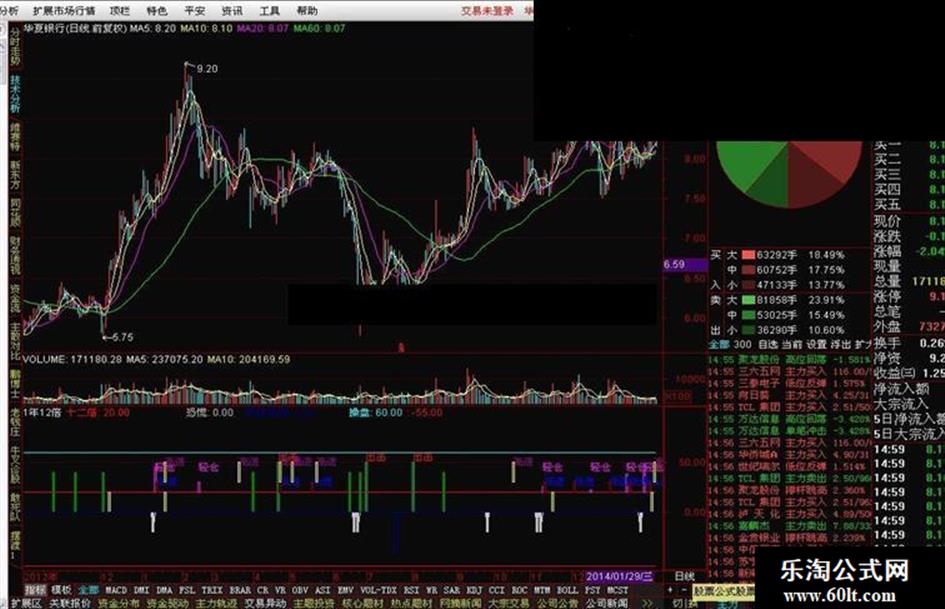The image size is (945, 609).
Task: Click the capital flow pie chart
Action: [x=789, y=174]
